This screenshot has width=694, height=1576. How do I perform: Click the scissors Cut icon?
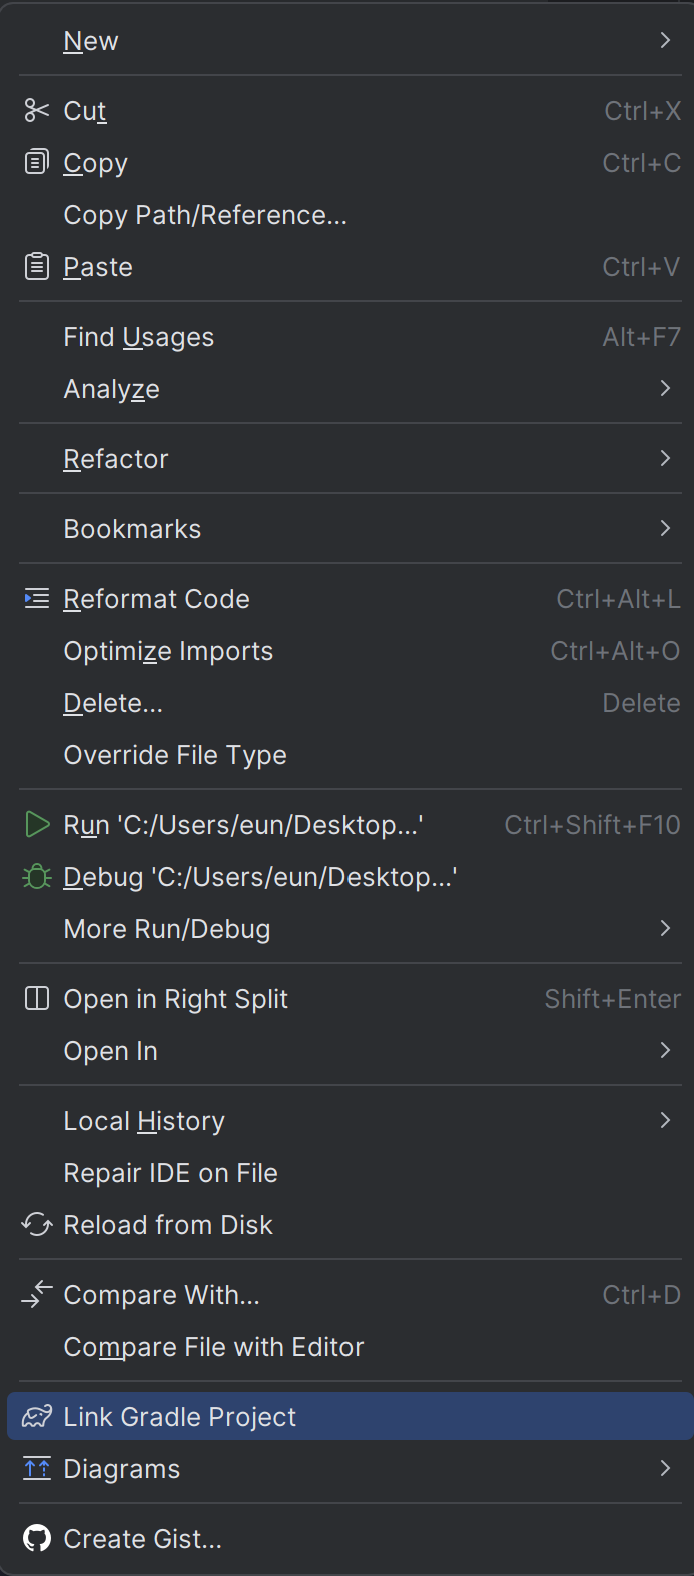[x=37, y=111]
